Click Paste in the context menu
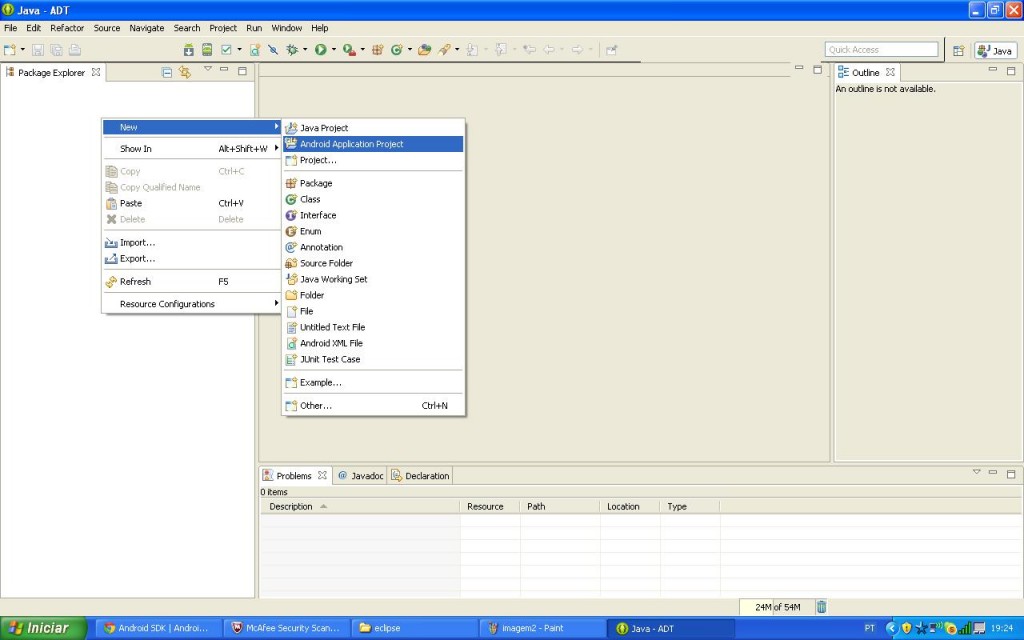The image size is (1024, 640). (x=191, y=203)
